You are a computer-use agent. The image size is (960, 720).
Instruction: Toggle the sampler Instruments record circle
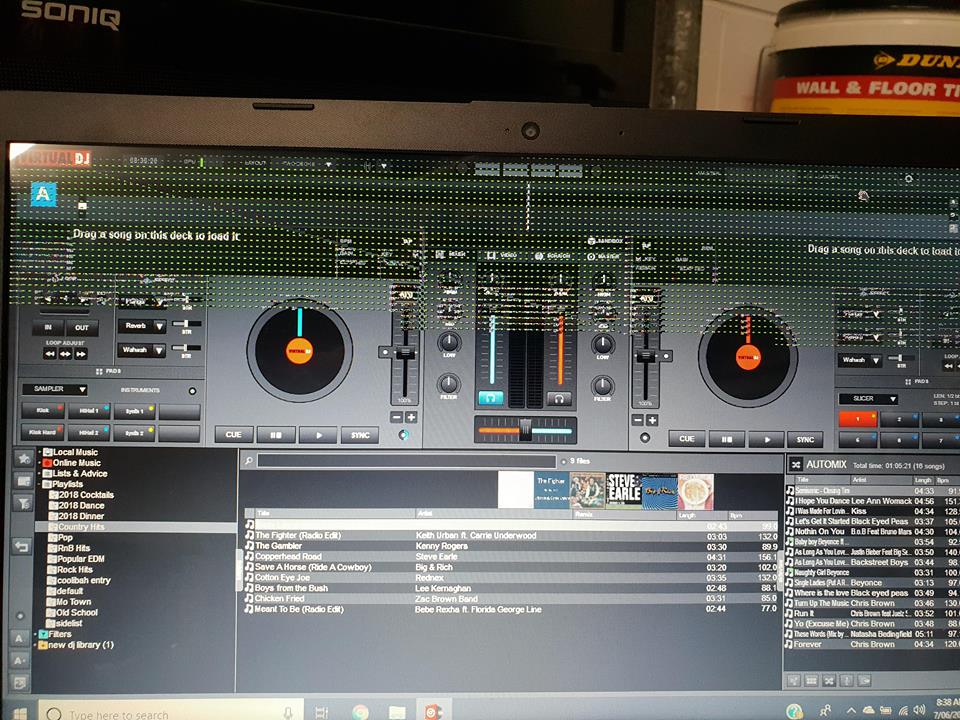pyautogui.click(x=192, y=391)
